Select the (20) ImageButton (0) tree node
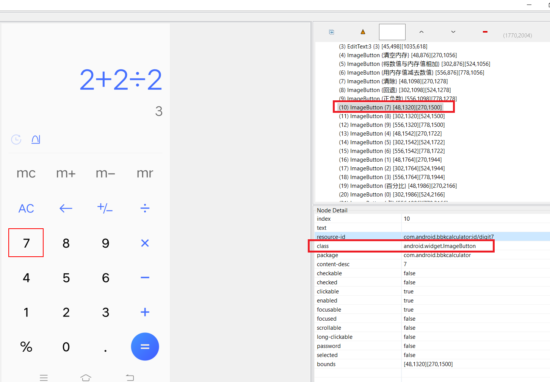This screenshot has height=382, width=550. (x=392, y=194)
